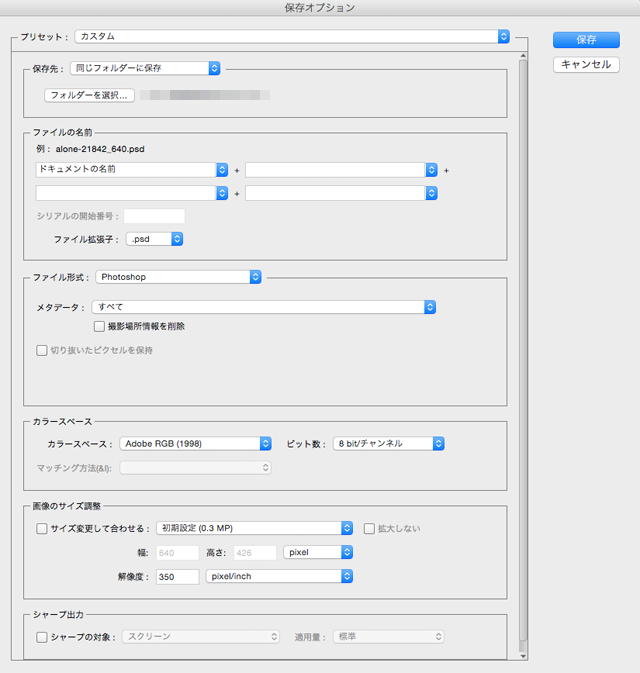Open the pixel/inch unit dropdown
The height and width of the screenshot is (673, 640).
tap(279, 576)
